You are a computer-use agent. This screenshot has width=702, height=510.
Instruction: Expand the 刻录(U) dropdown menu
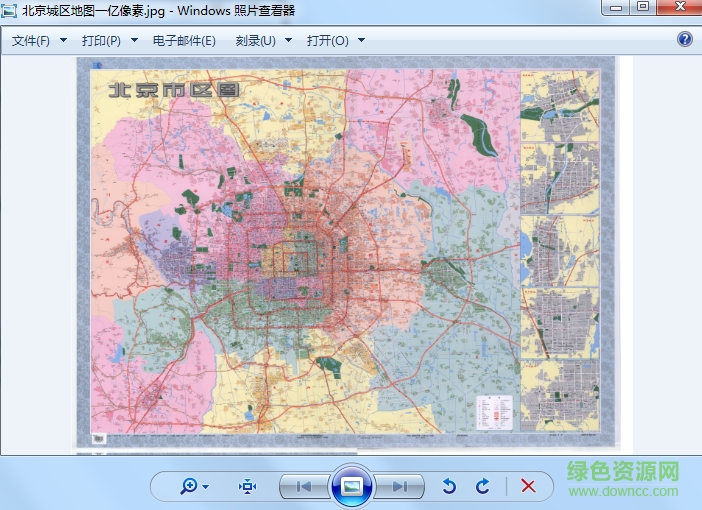pyautogui.click(x=264, y=41)
